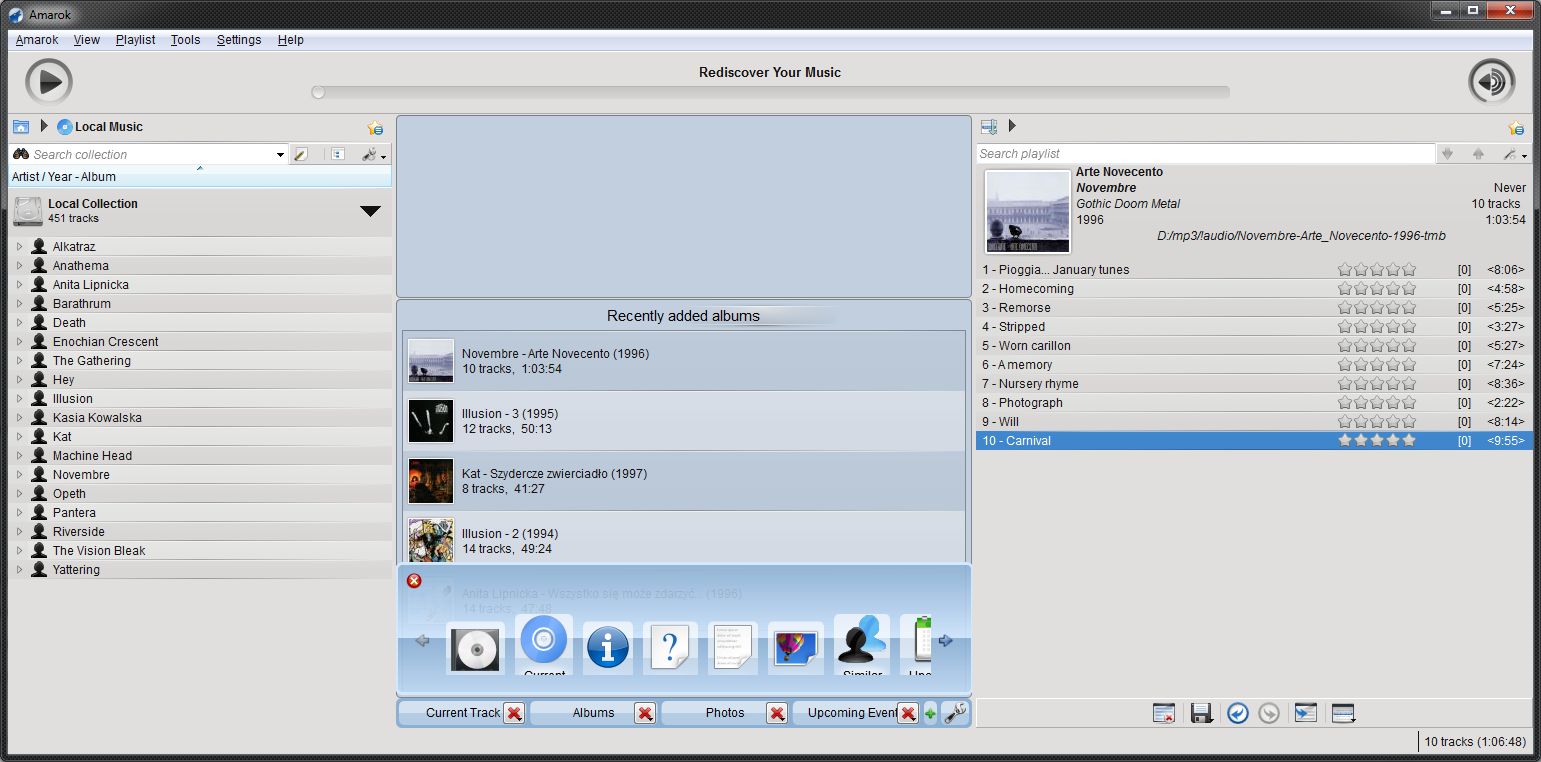Add the Similar artists applet icon
Viewport: 1541px width, 762px height.
tap(862, 646)
